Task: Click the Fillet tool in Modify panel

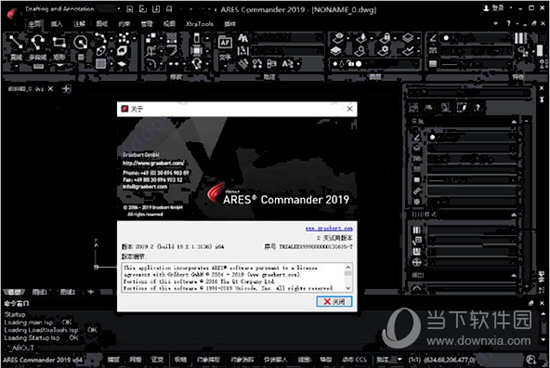Action: point(151,63)
